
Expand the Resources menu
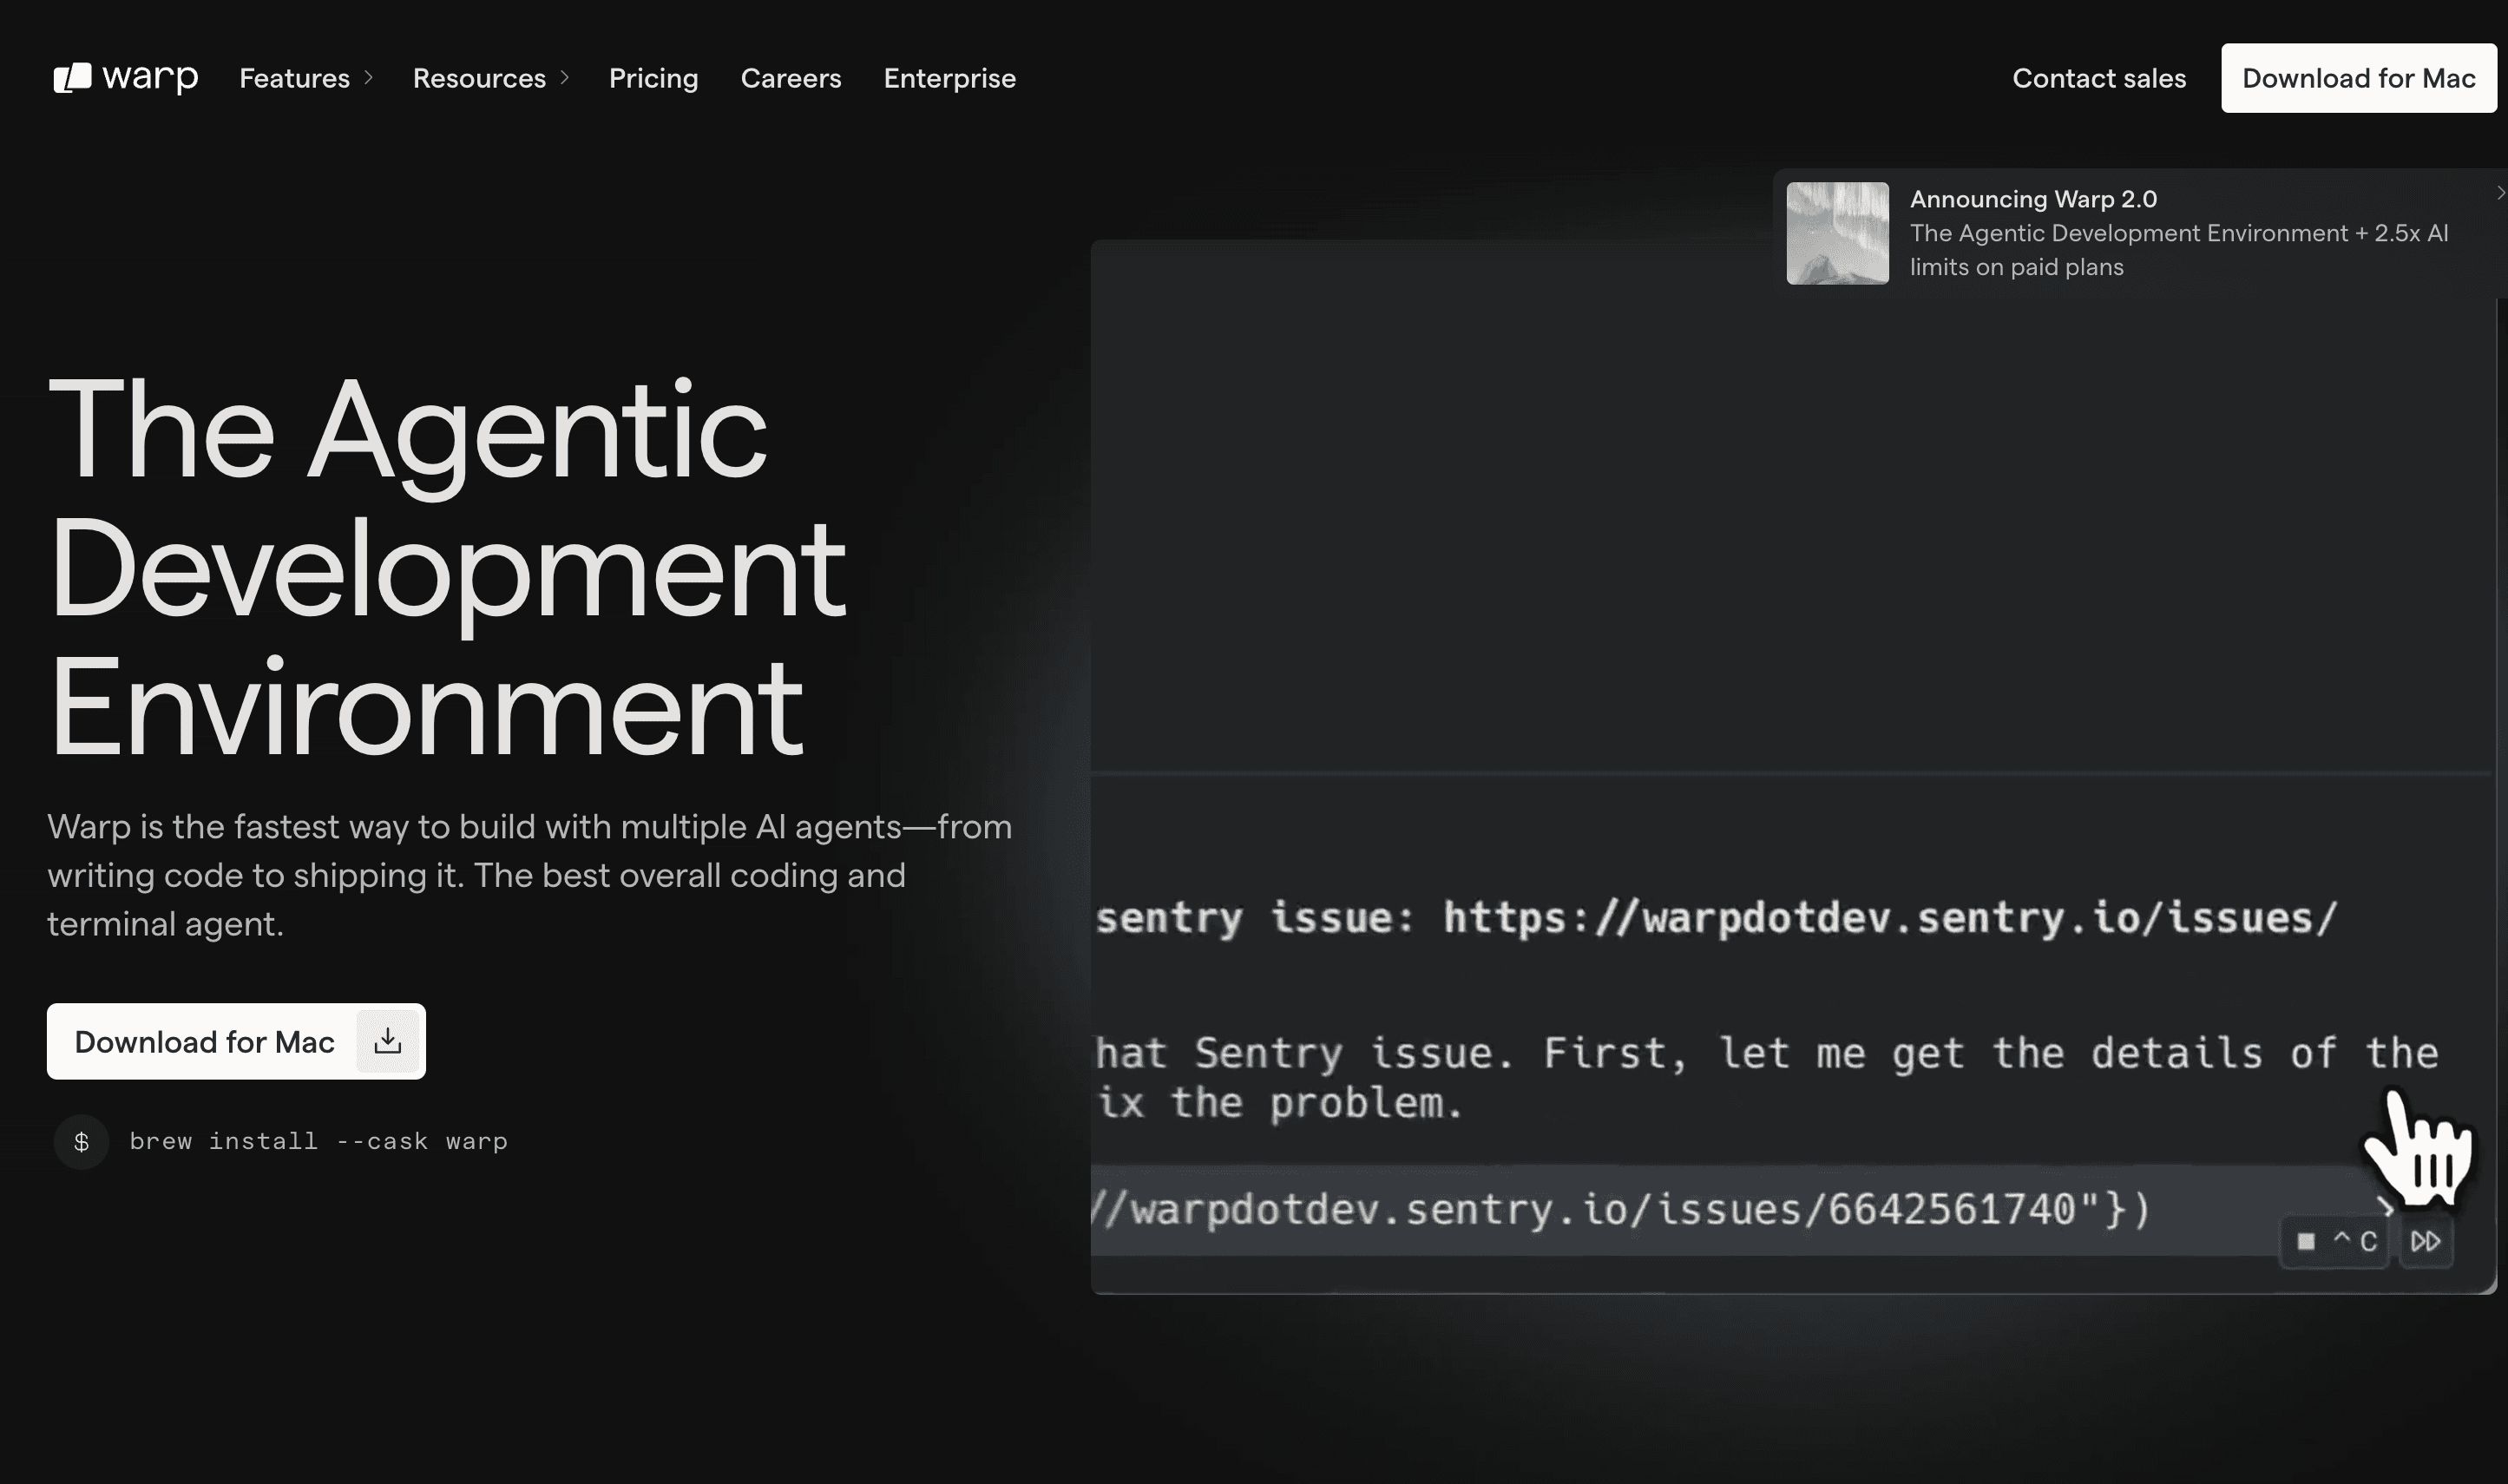coord(491,78)
